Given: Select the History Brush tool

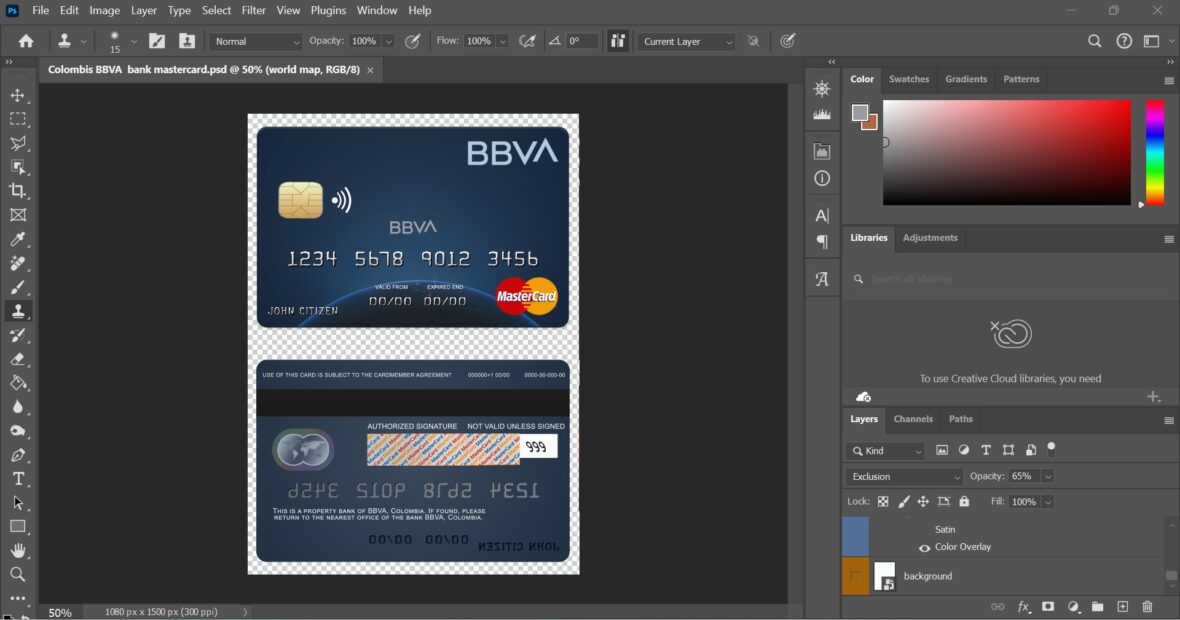Looking at the screenshot, I should [17, 336].
